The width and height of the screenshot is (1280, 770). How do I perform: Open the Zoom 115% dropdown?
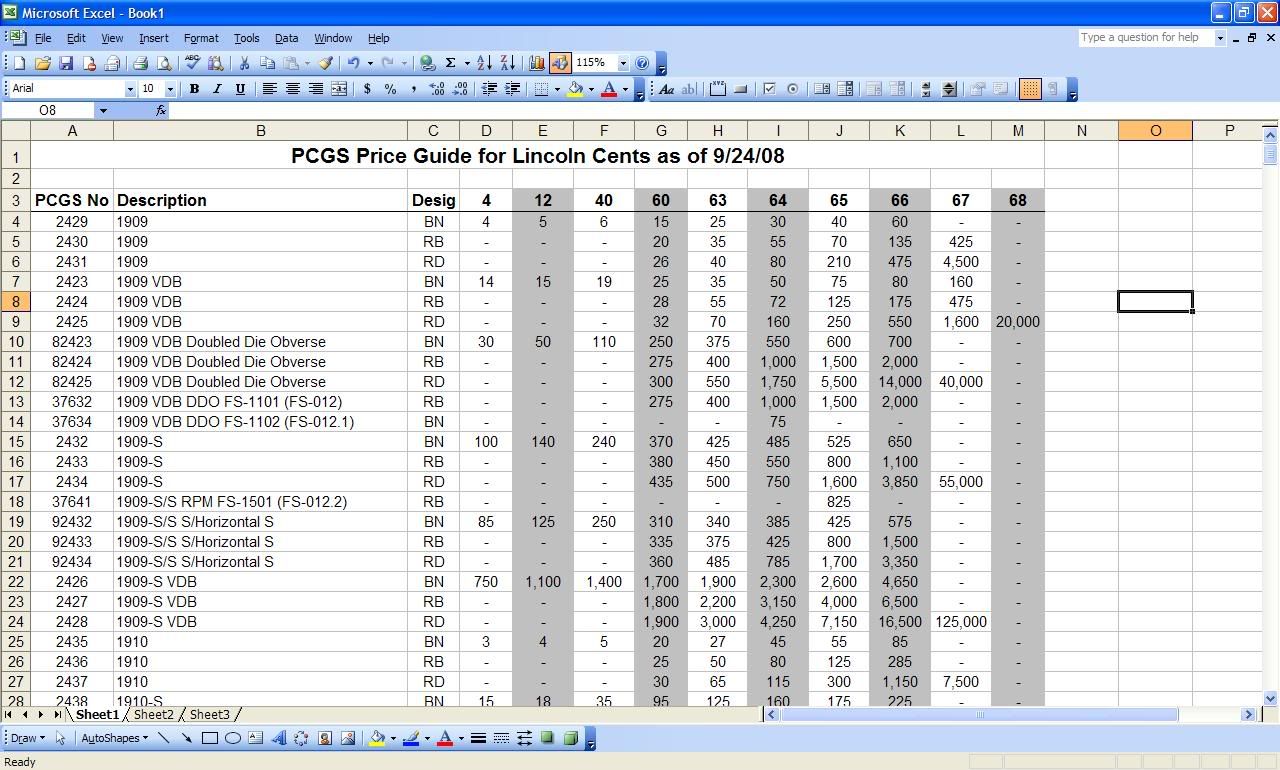point(622,63)
